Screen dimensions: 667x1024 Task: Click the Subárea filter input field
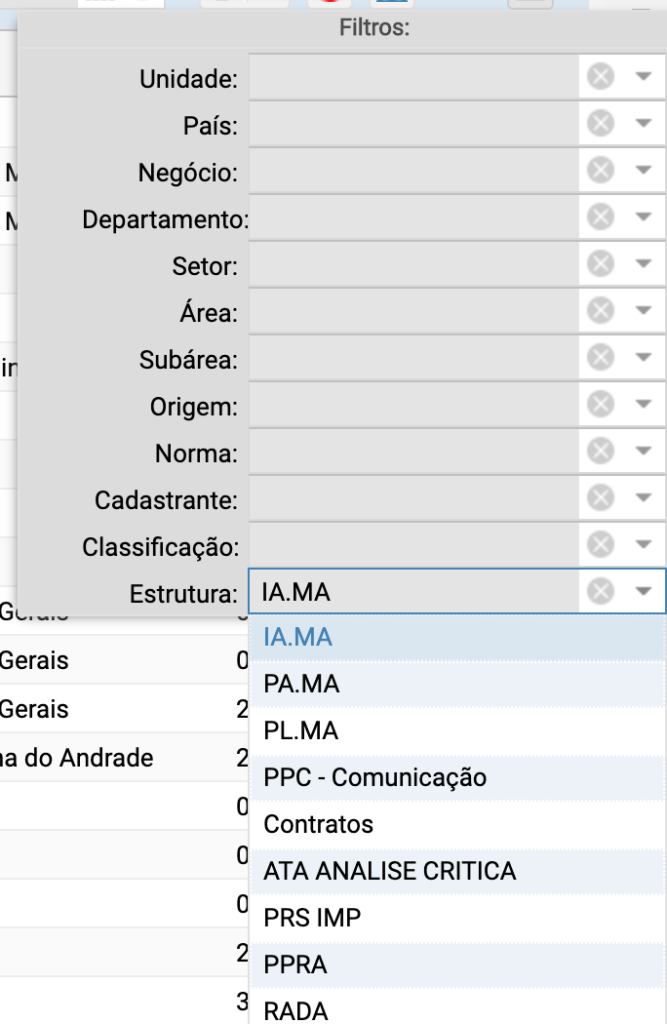[414, 358]
